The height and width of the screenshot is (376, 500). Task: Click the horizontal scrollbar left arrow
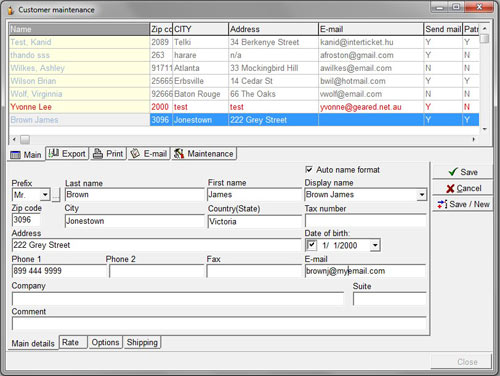pyautogui.click(x=14, y=139)
